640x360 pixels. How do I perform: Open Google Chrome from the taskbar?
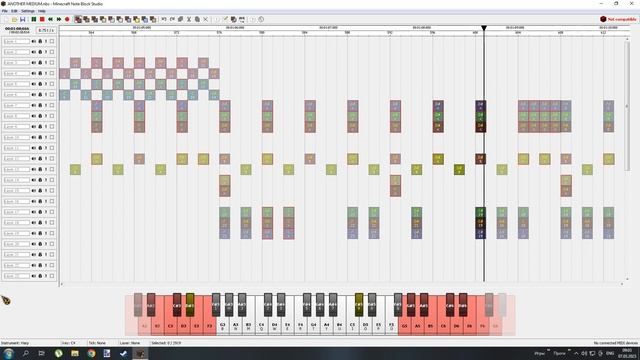(91, 353)
